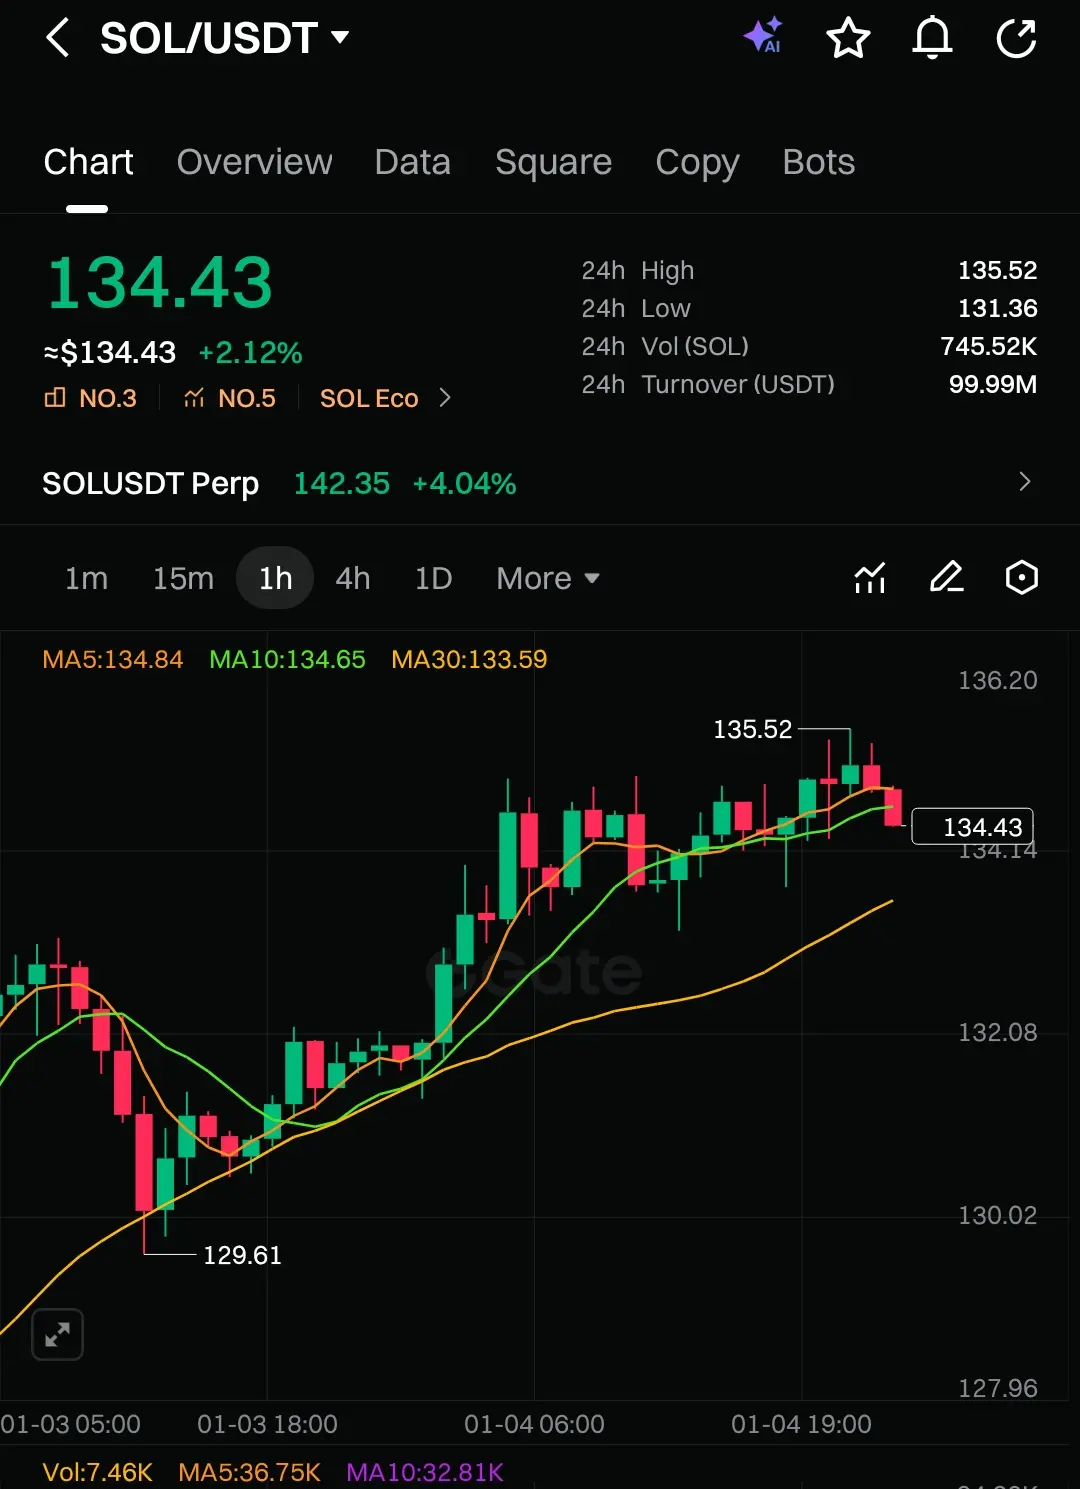Tap the volume MA5:36.75K label
This screenshot has height=1489, width=1080.
(249, 1472)
